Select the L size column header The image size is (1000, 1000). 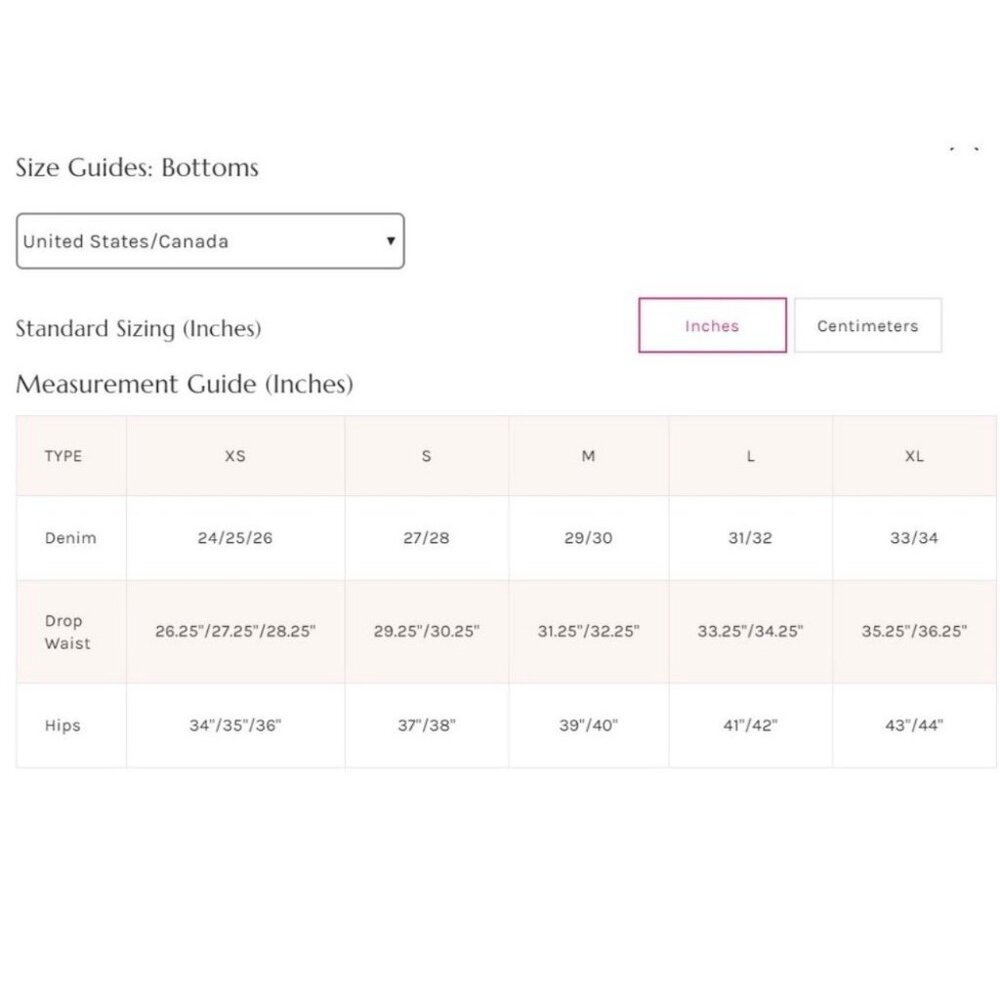(750, 456)
